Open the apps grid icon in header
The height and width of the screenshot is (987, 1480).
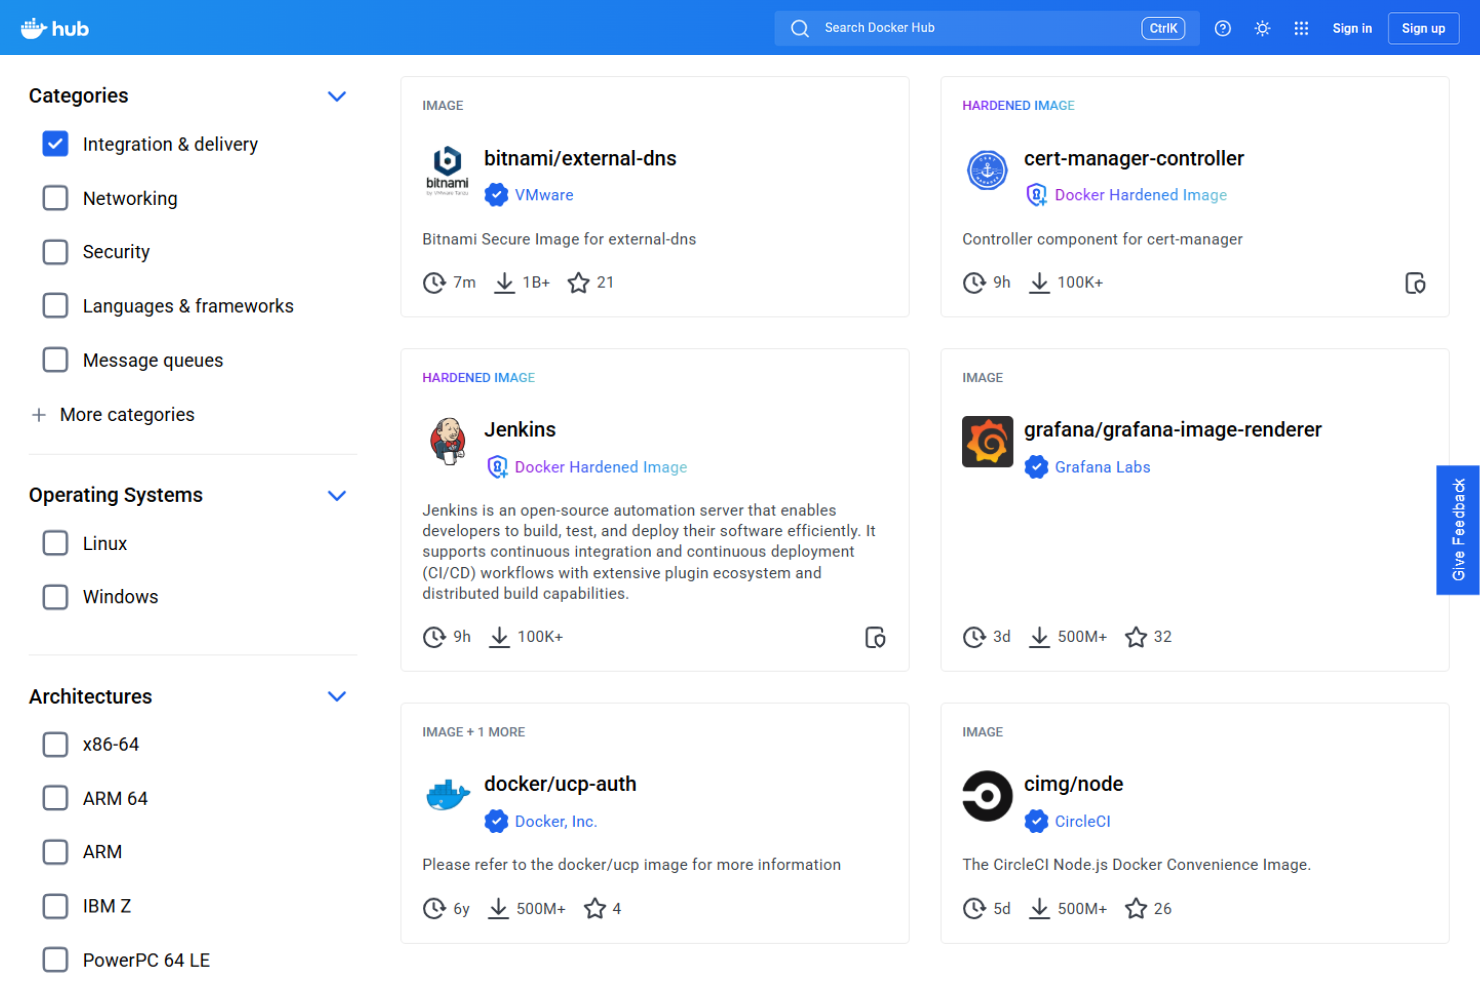pos(1300,28)
